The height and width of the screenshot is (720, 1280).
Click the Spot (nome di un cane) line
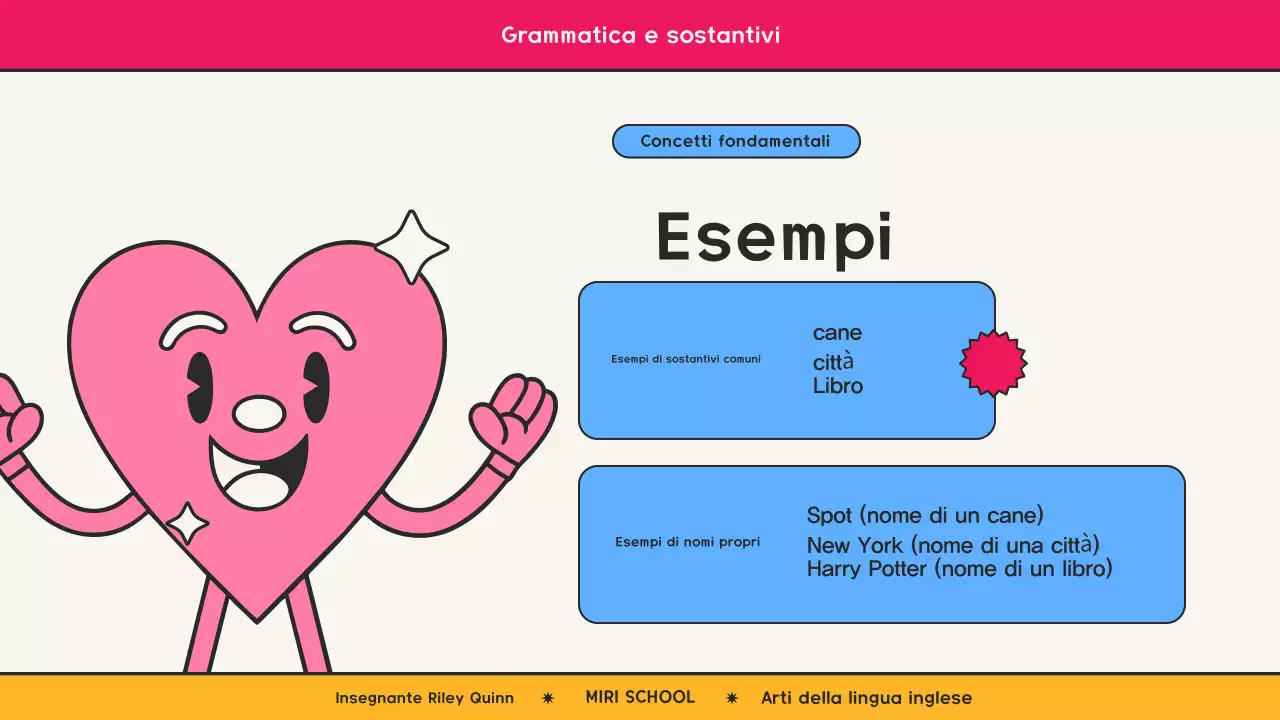tap(926, 515)
